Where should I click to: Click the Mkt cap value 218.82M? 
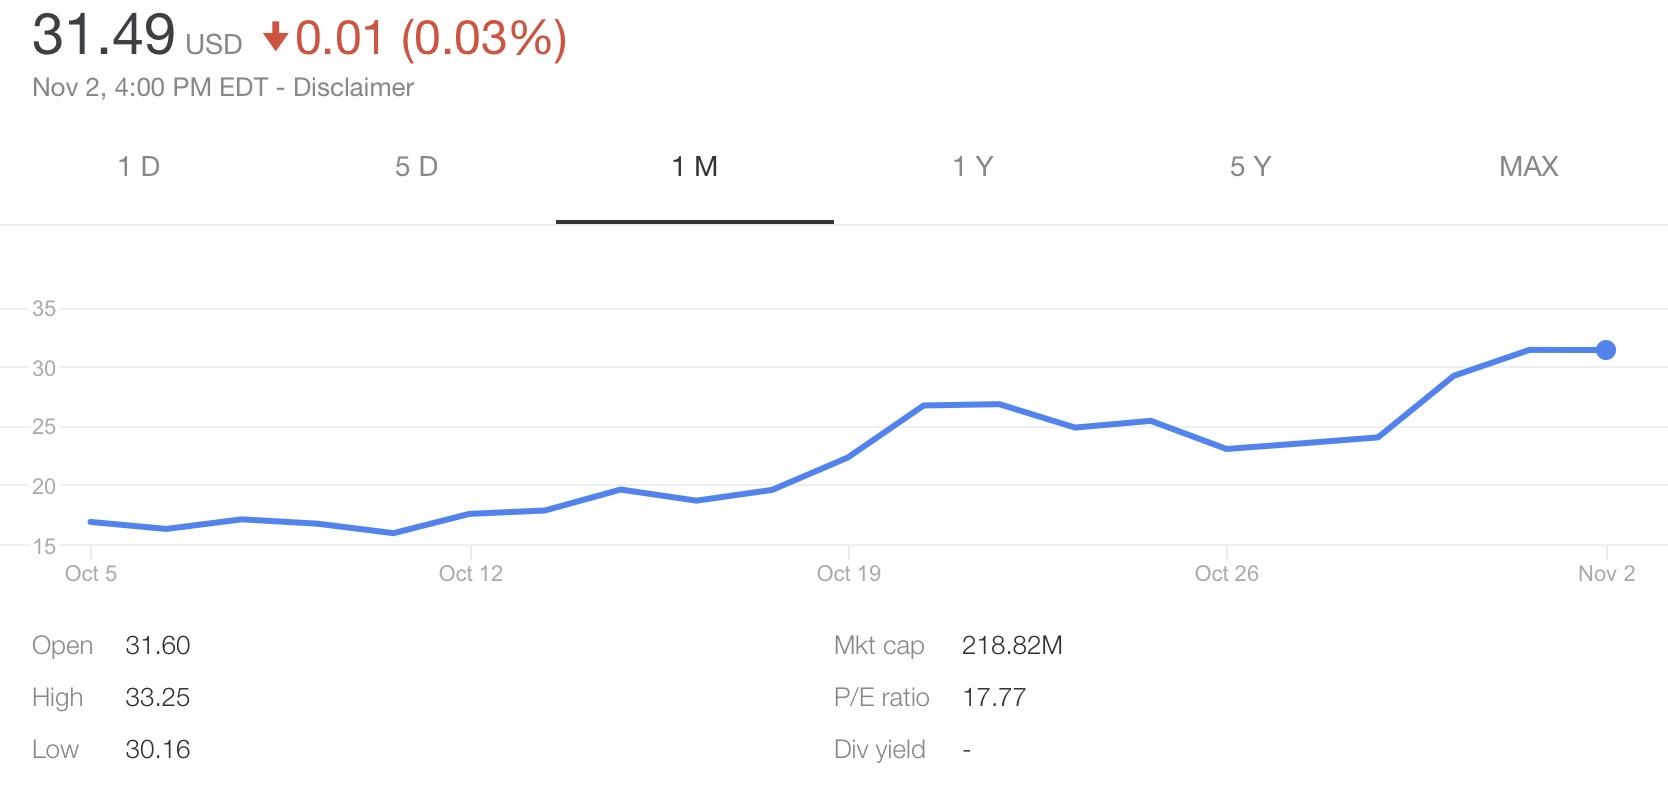point(1012,646)
